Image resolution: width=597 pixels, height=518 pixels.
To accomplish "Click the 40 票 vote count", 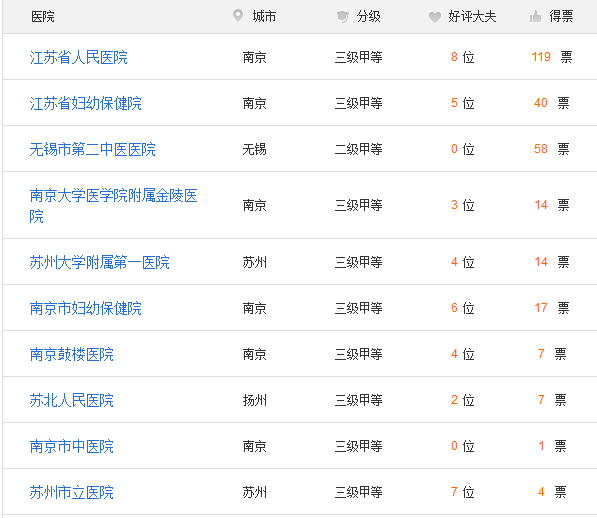I will tap(552, 103).
